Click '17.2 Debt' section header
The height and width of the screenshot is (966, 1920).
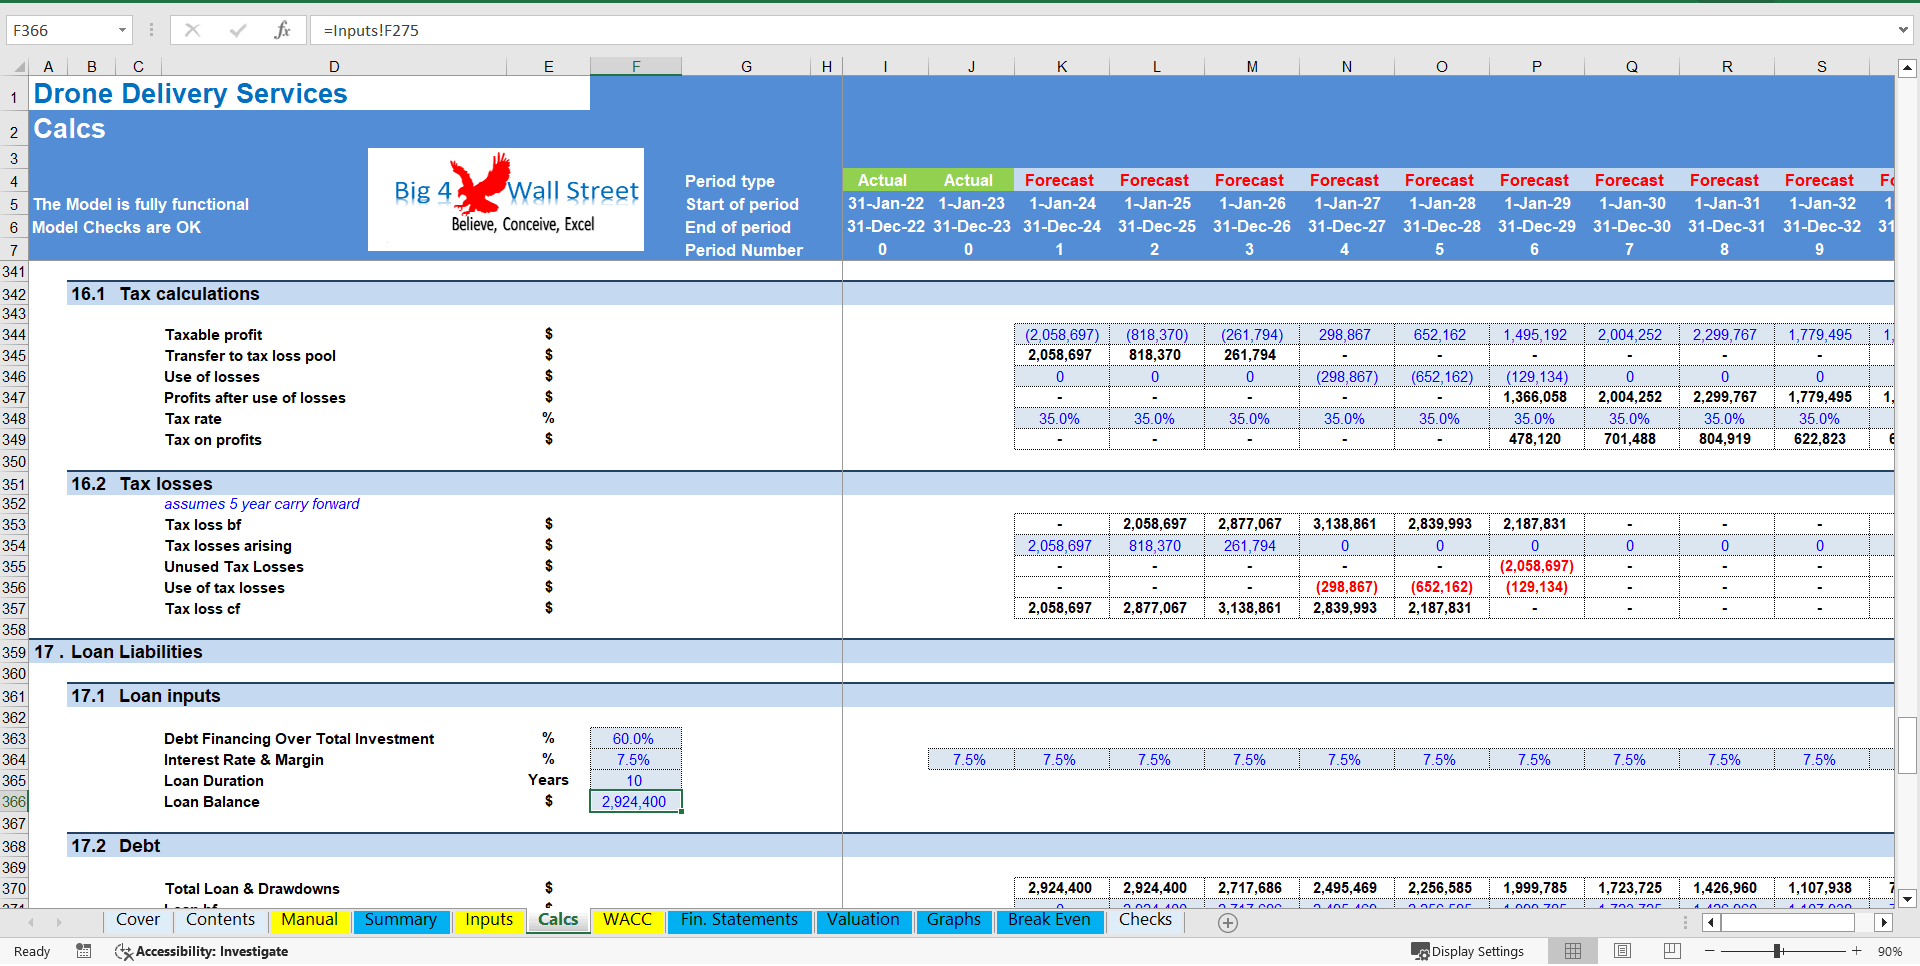click(115, 846)
